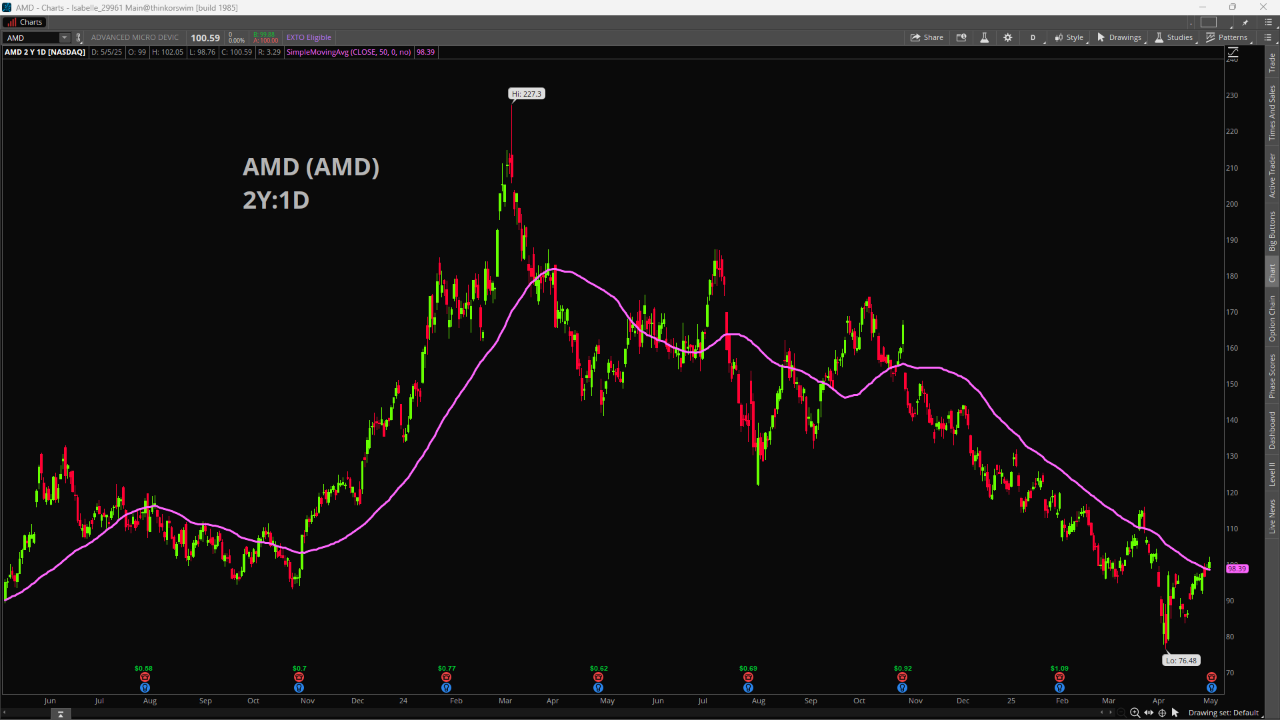The image size is (1280, 720).
Task: Click the pan arrows icon in the bottom bar
Action: (x=1149, y=713)
